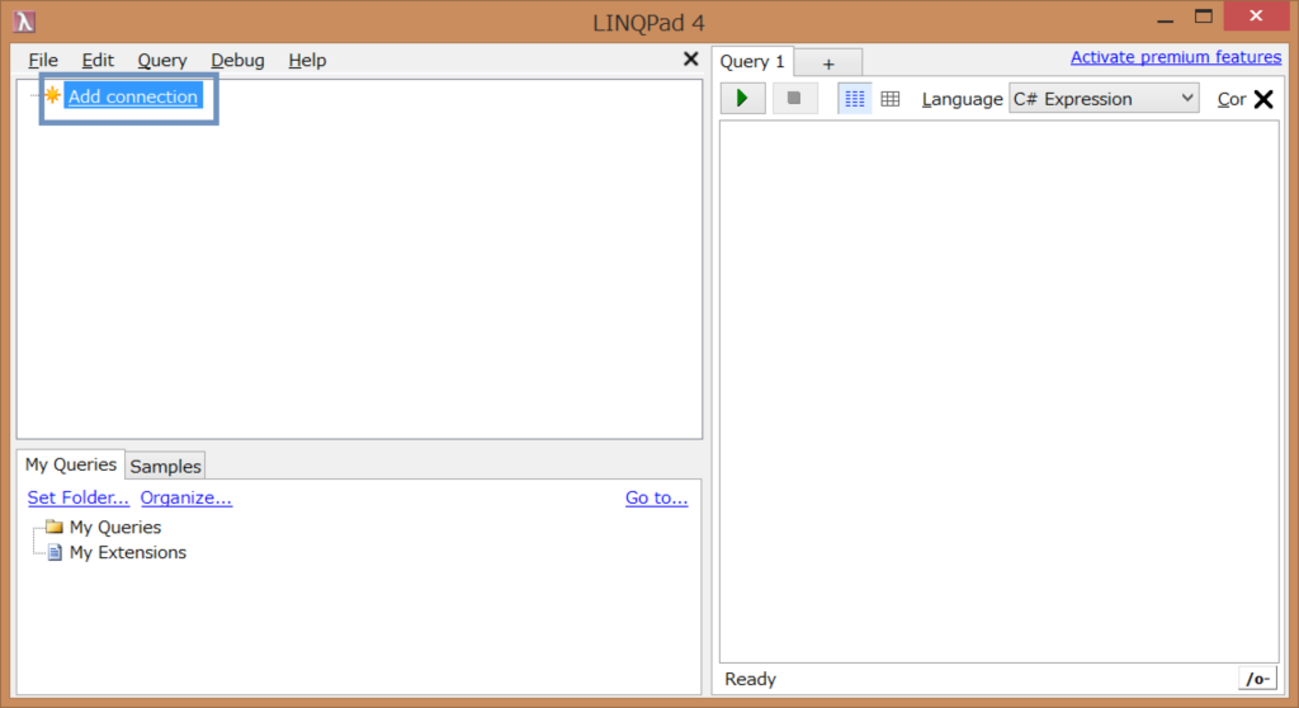The height and width of the screenshot is (708, 1299).
Task: Select My Extensions in the tree
Action: tap(128, 552)
